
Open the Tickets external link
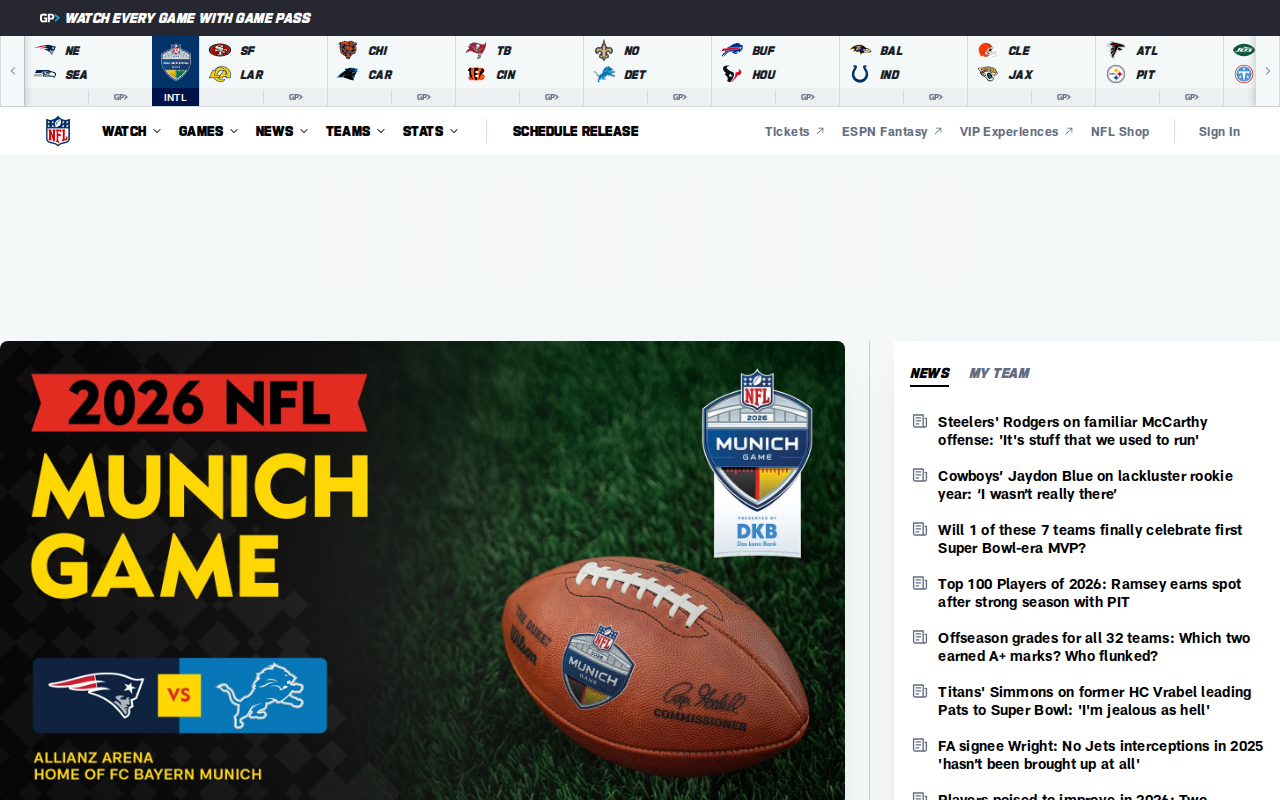click(x=794, y=131)
